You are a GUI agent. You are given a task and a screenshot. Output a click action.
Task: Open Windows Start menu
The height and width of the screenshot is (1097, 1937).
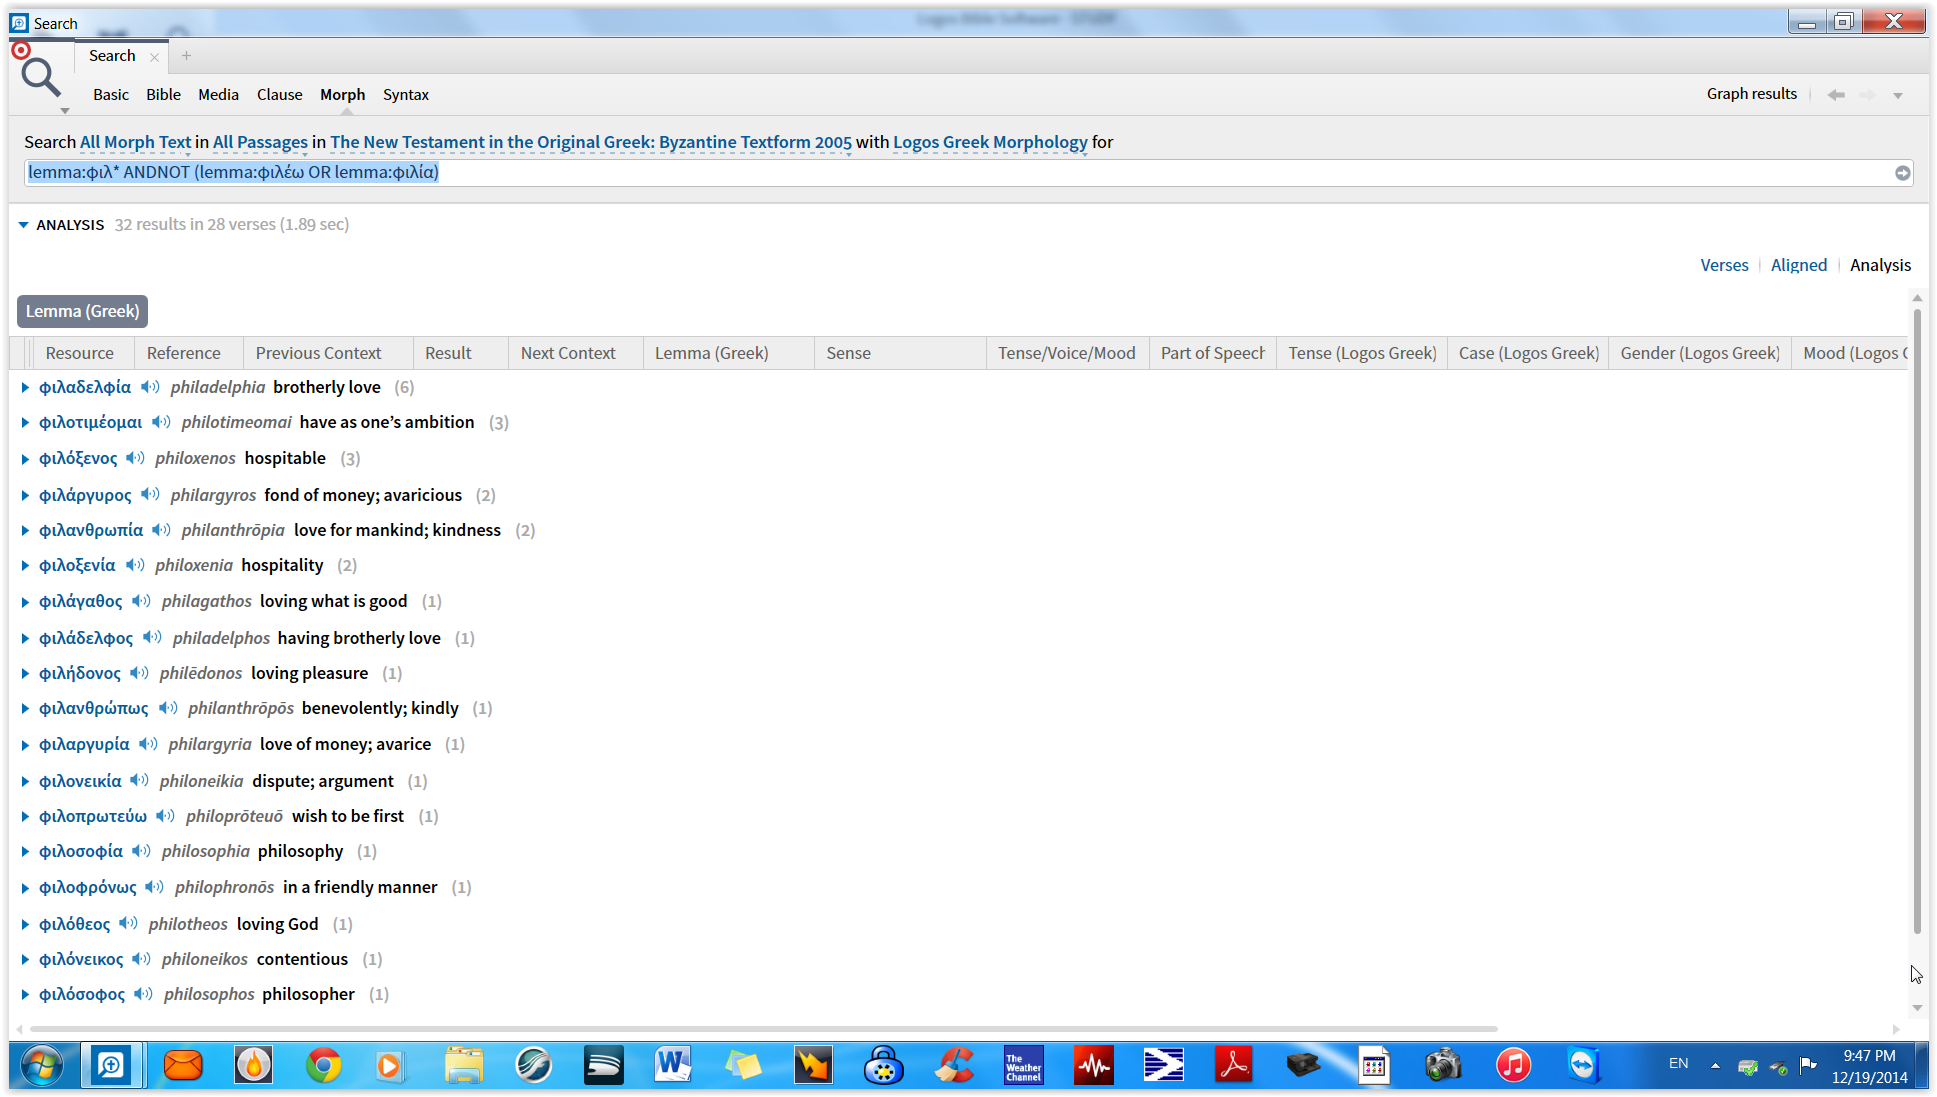point(41,1066)
